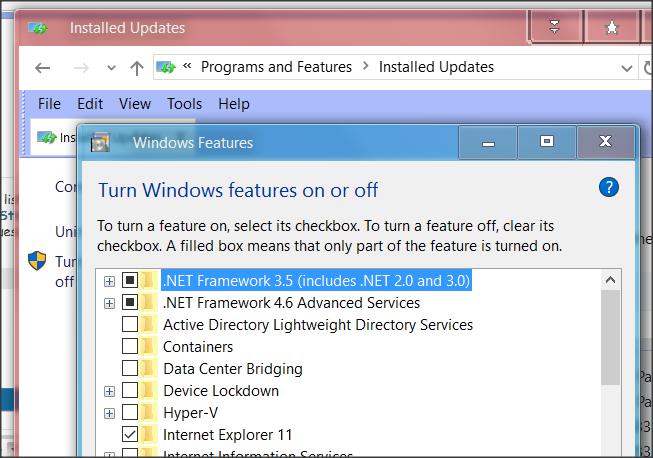Enable Active Directory Lightweight Directory Services checkbox
The height and width of the screenshot is (458, 653).
(130, 324)
